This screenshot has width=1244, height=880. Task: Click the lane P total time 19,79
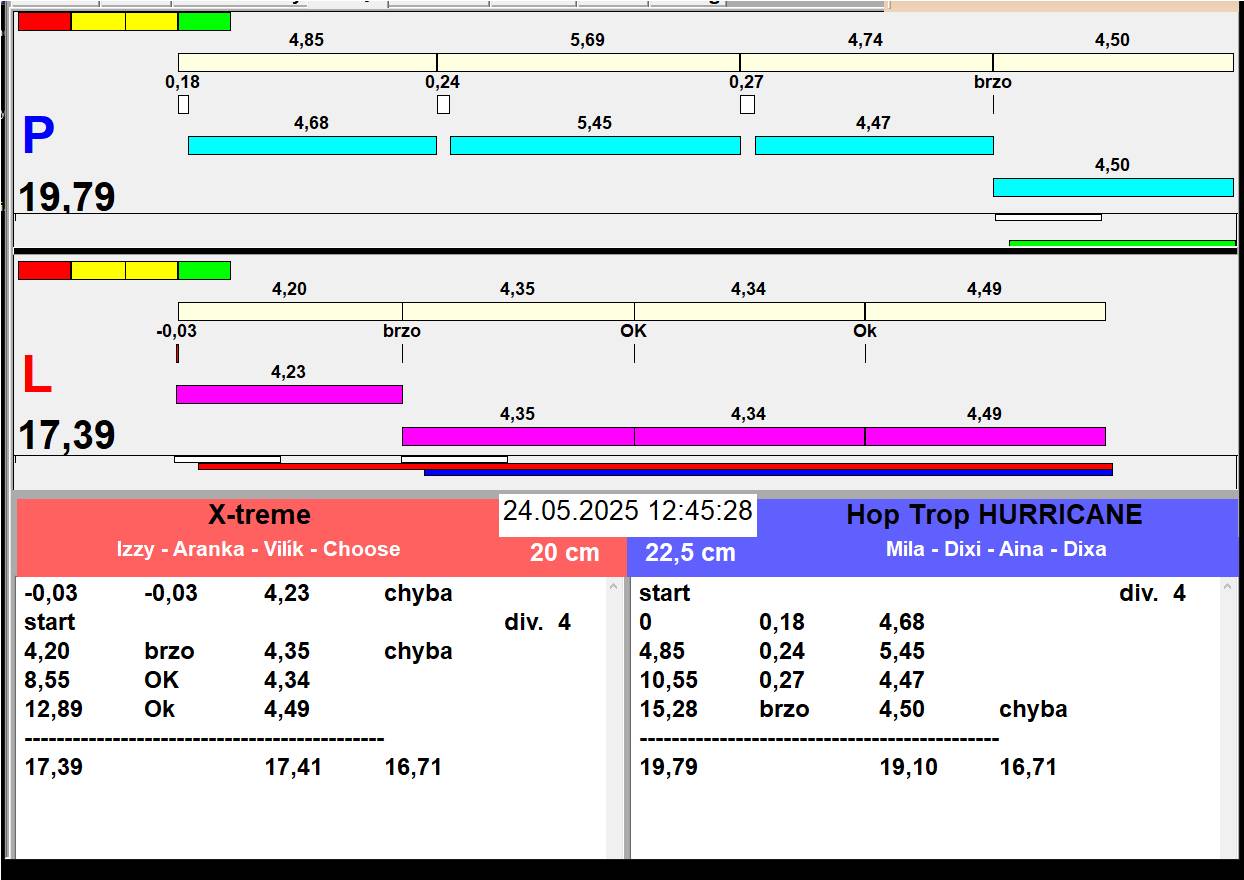pyautogui.click(x=67, y=197)
